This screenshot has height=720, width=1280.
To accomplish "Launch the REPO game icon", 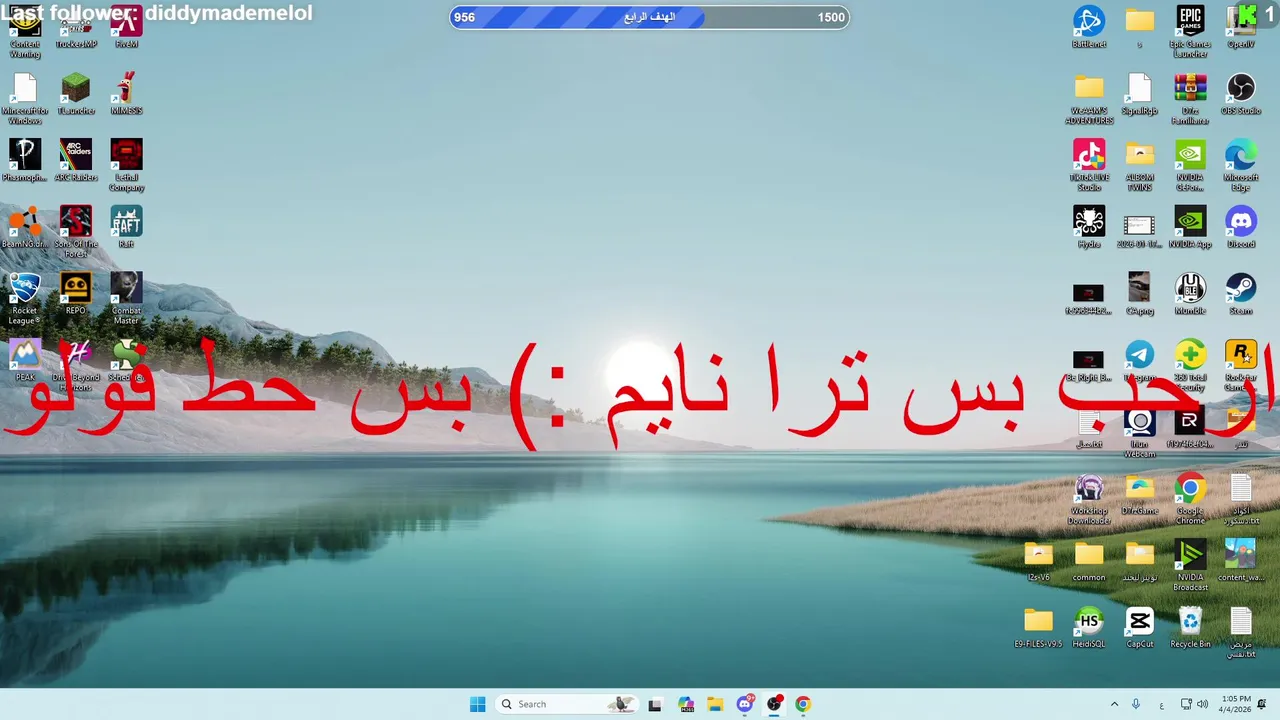I will pos(75,294).
